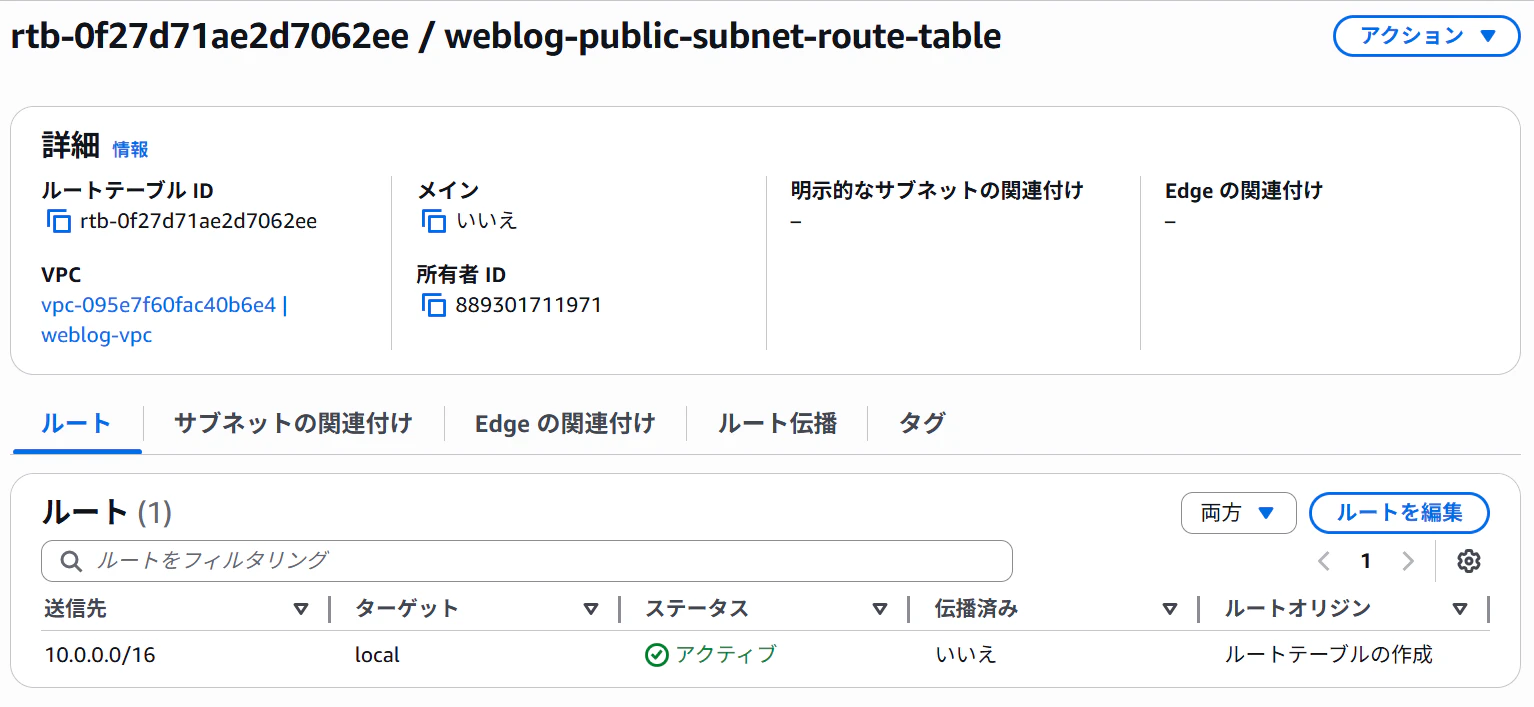Go to previous page of routes
1534x707 pixels.
click(1324, 561)
